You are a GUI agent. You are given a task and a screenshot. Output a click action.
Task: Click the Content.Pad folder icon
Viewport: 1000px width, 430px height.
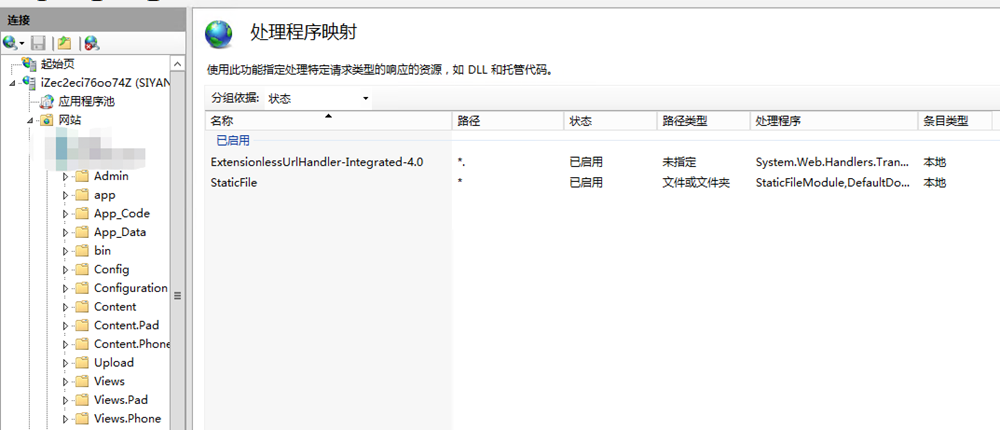(x=81, y=325)
